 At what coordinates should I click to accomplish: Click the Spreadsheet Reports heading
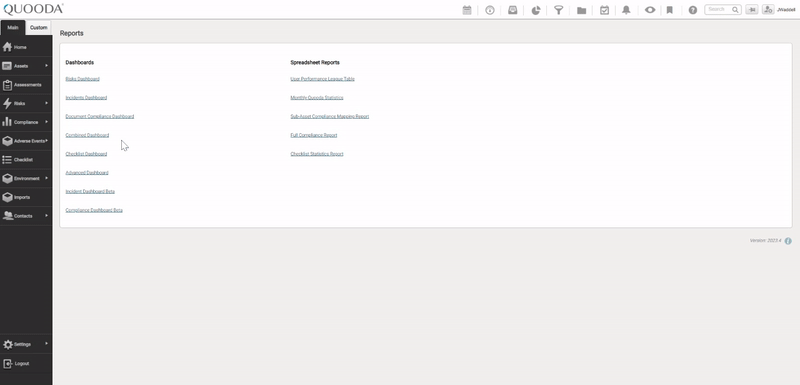click(x=315, y=63)
